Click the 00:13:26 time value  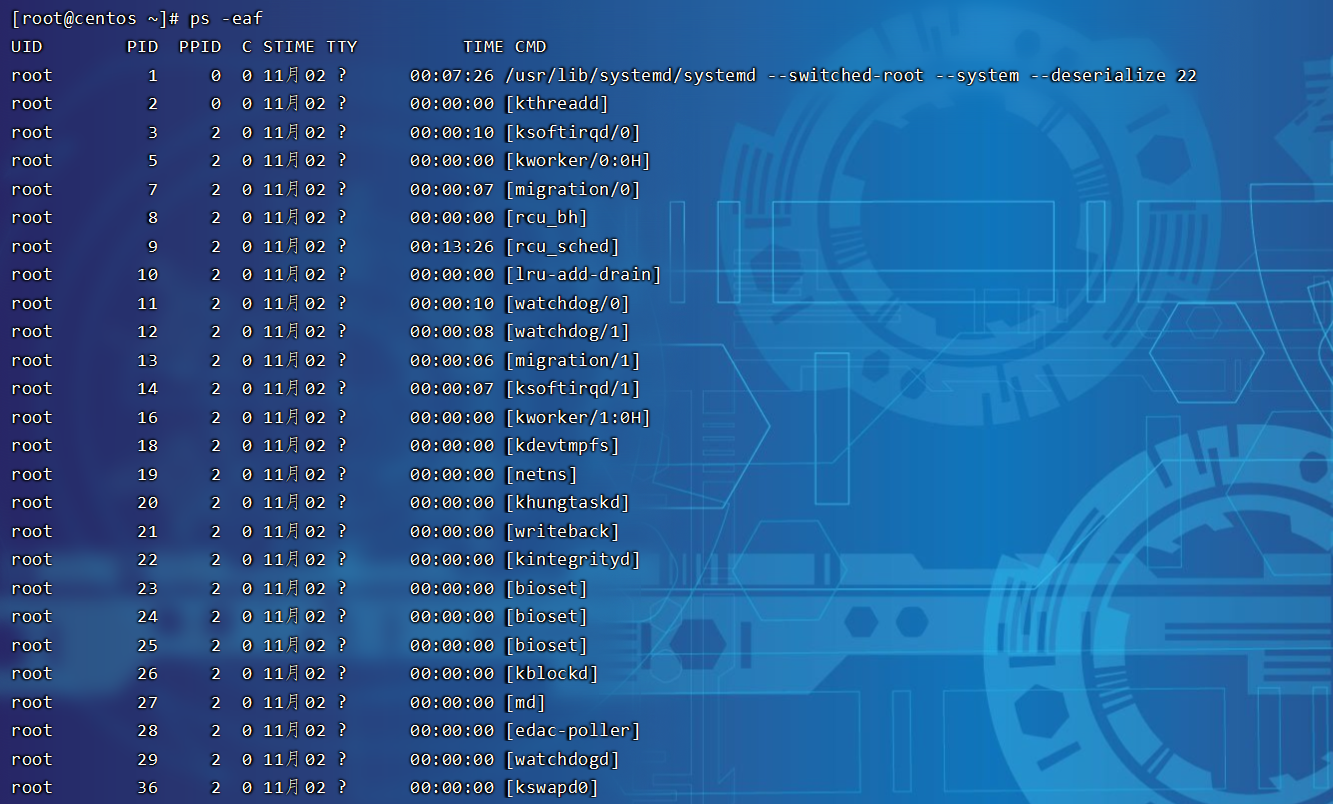pos(452,246)
